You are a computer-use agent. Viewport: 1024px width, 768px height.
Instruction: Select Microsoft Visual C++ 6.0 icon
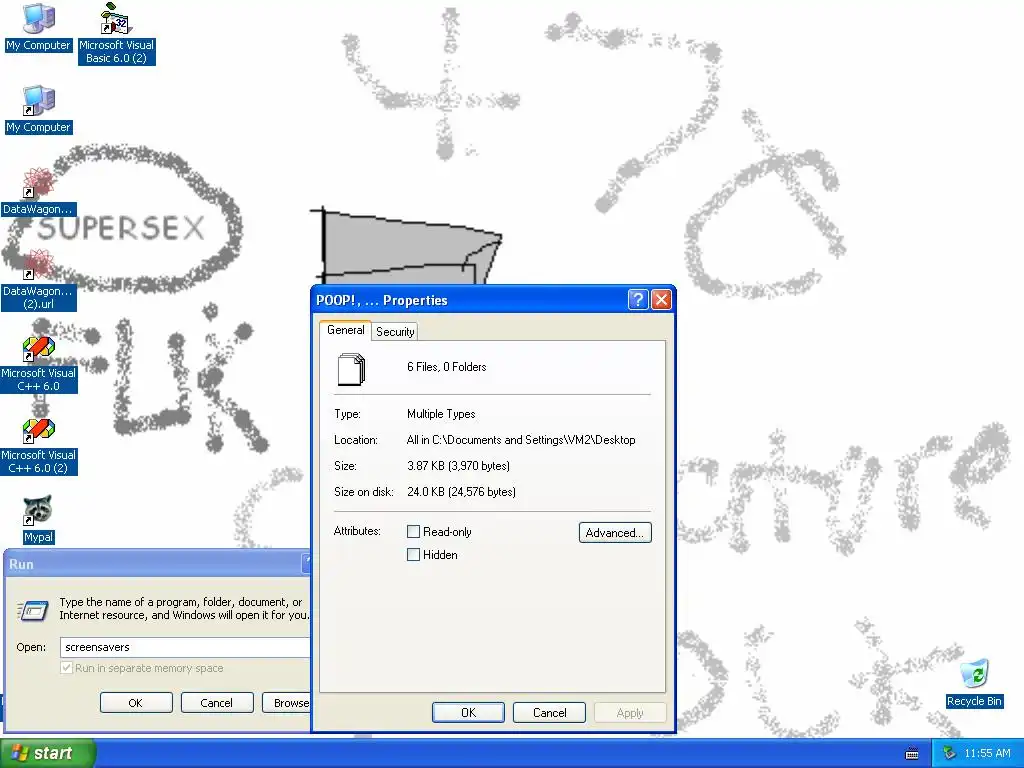(39, 364)
